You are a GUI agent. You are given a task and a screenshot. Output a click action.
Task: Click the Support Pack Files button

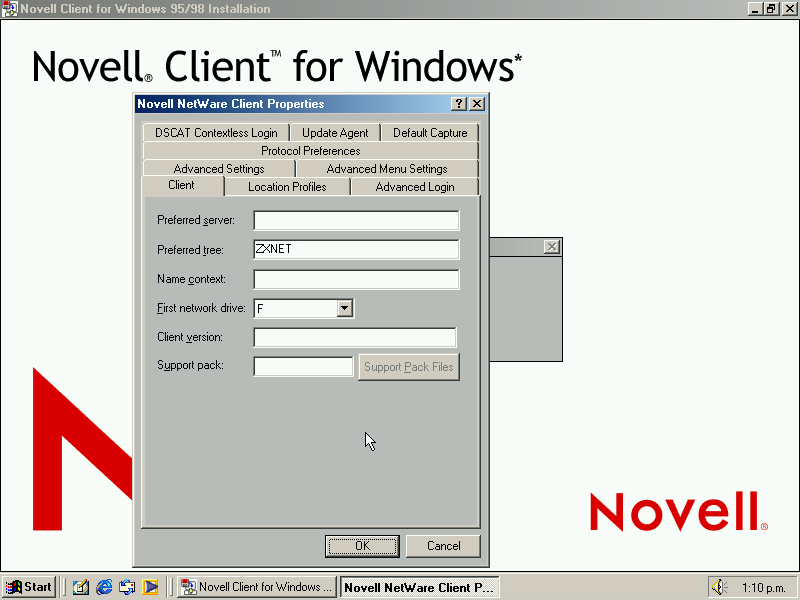coord(409,367)
